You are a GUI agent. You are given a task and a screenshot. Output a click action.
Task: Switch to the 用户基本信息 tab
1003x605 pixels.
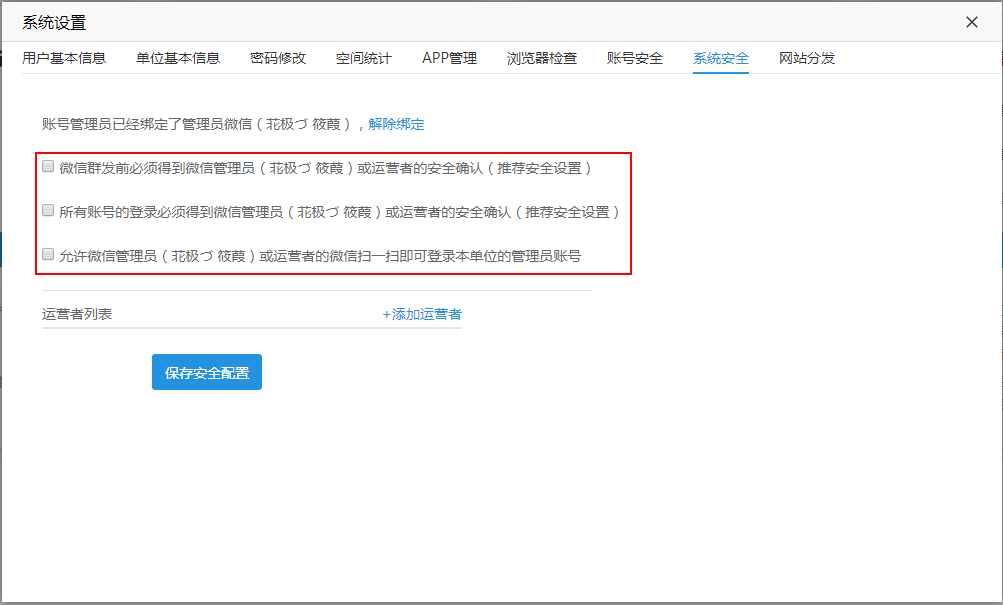pyautogui.click(x=64, y=58)
